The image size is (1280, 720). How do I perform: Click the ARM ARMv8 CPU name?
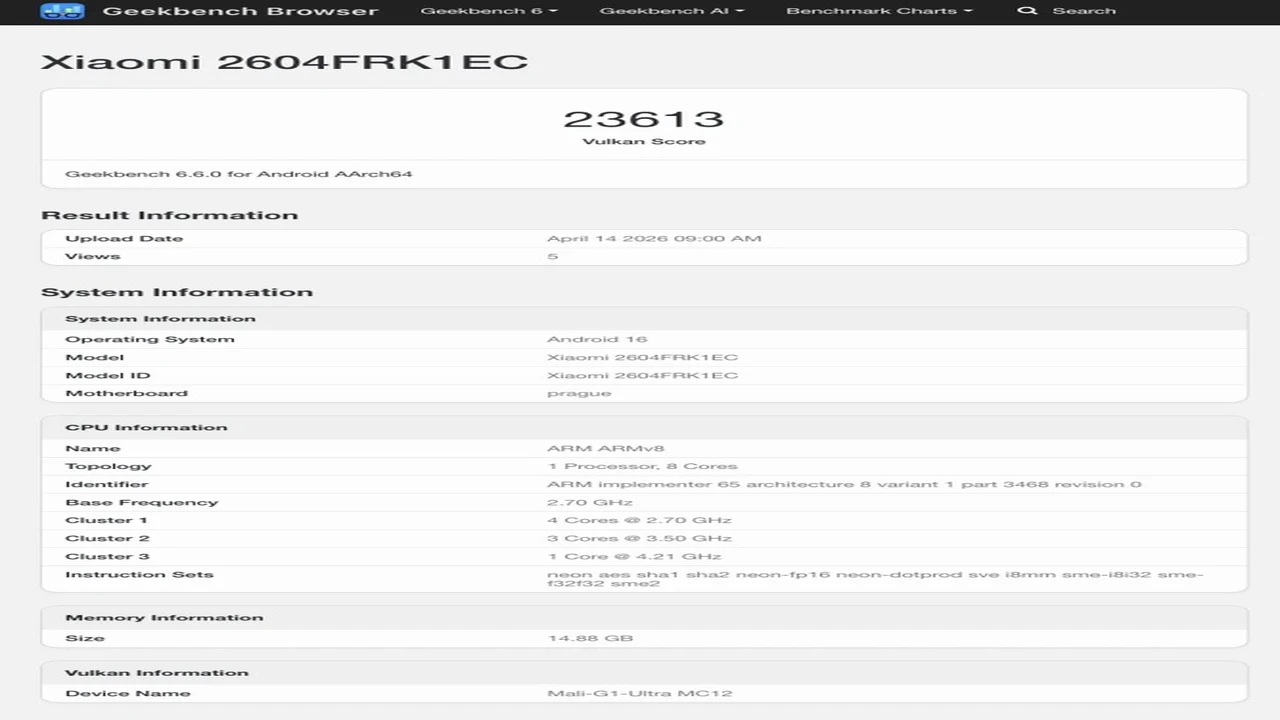[x=605, y=448]
